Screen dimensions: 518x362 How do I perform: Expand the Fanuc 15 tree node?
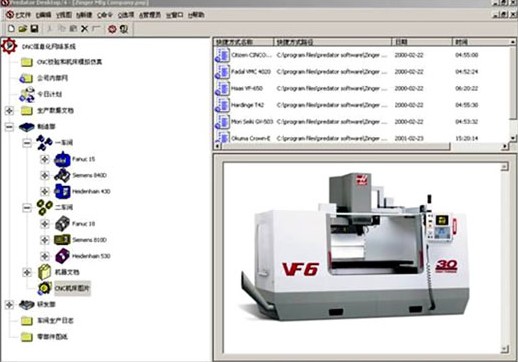tap(44, 159)
